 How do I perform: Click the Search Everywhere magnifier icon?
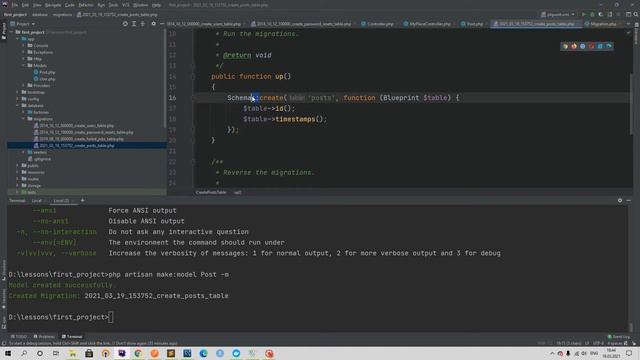click(x=636, y=14)
